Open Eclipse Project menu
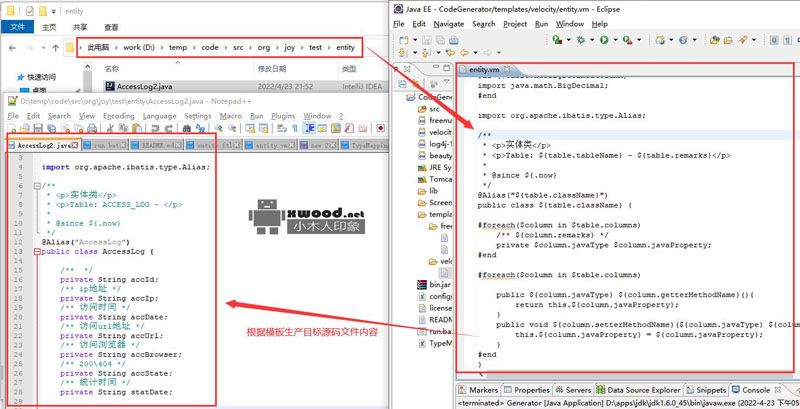Screen dimensions: 800x409 coord(515,24)
